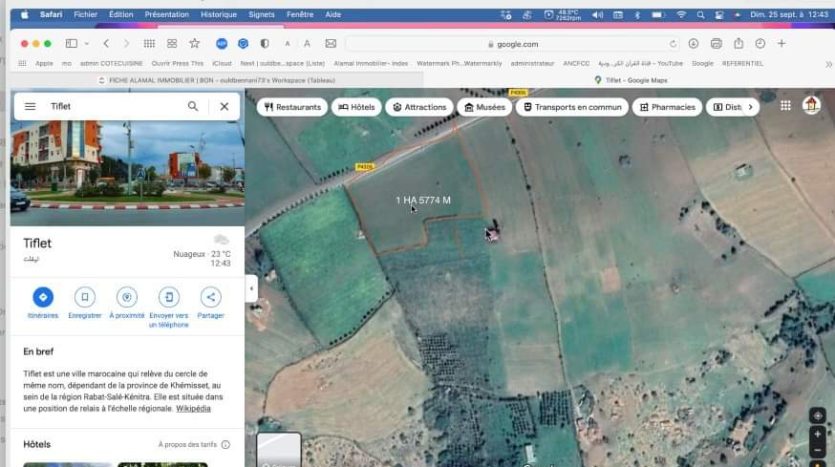Select the Restaurants category chip
Viewport: 835px width, 467px height.
point(292,107)
